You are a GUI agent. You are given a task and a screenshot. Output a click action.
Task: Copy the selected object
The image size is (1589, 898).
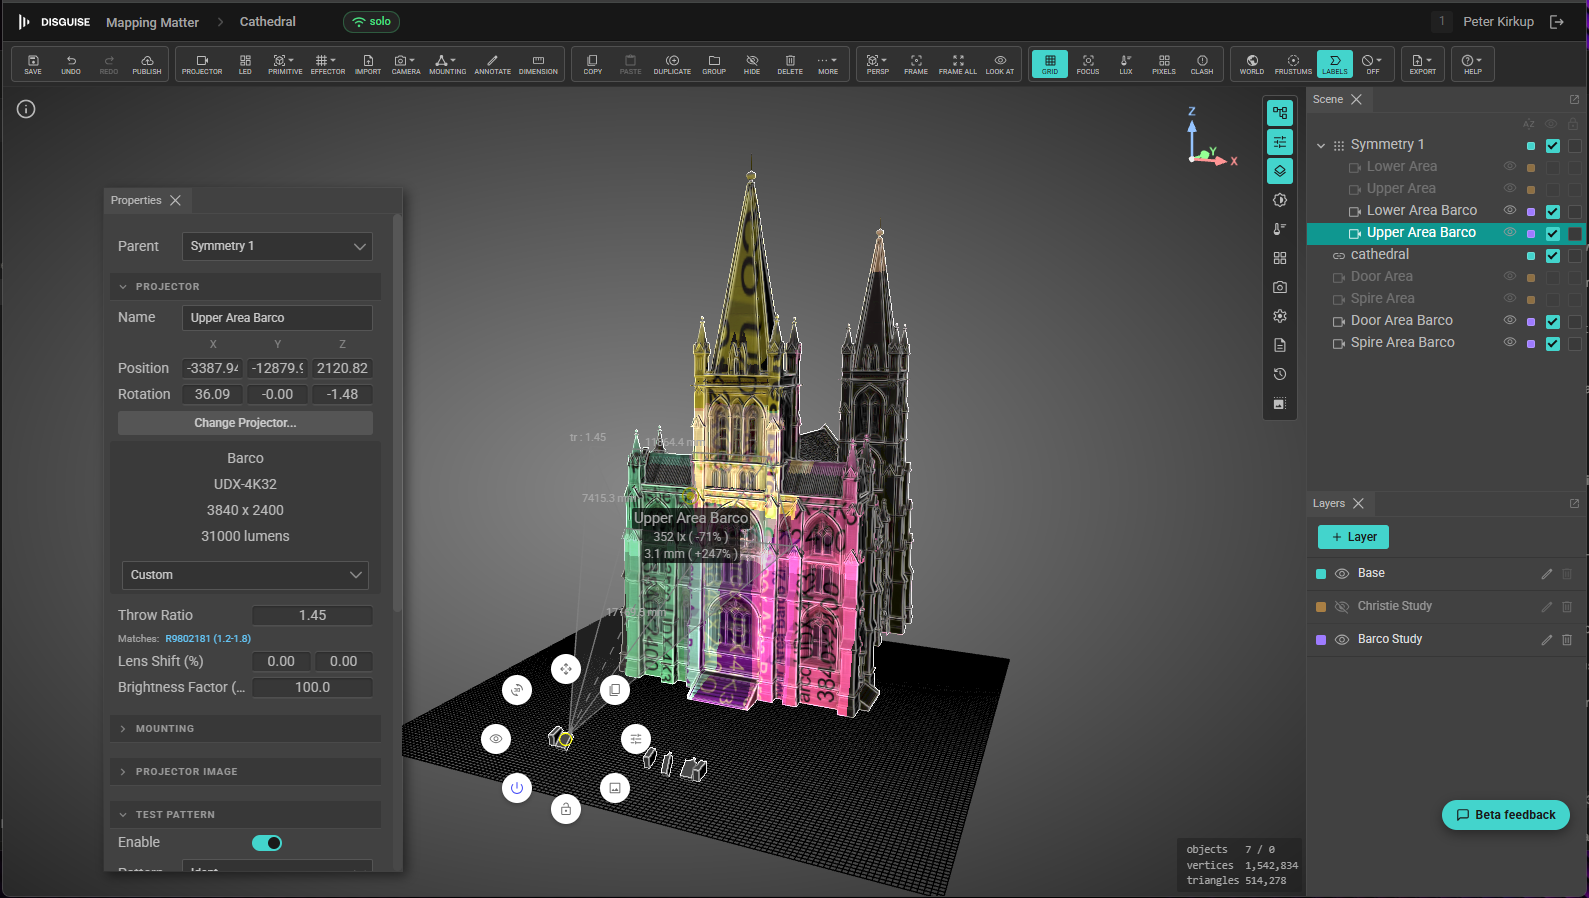pyautogui.click(x=593, y=64)
